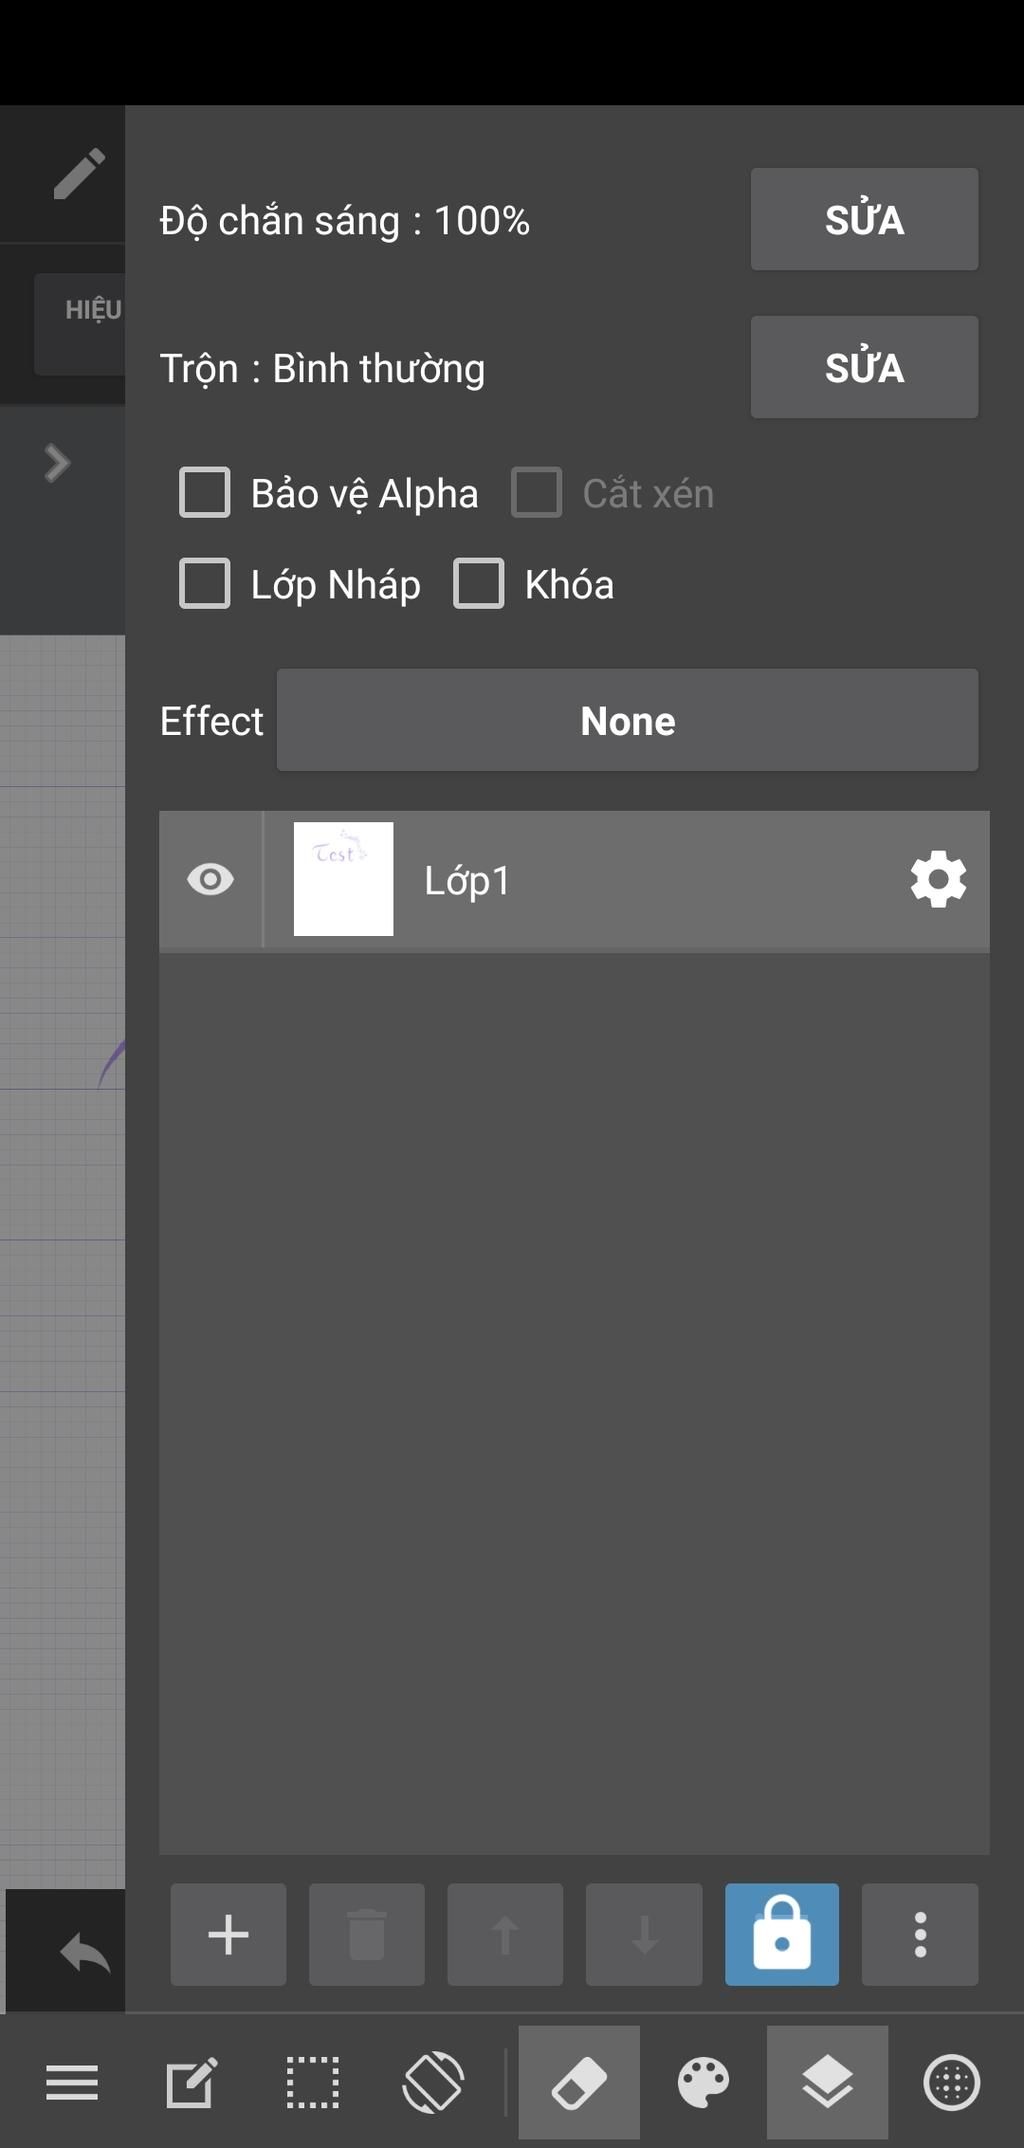The height and width of the screenshot is (2148, 1024).
Task: Open the dashed selection tool
Action: [x=312, y=2083]
